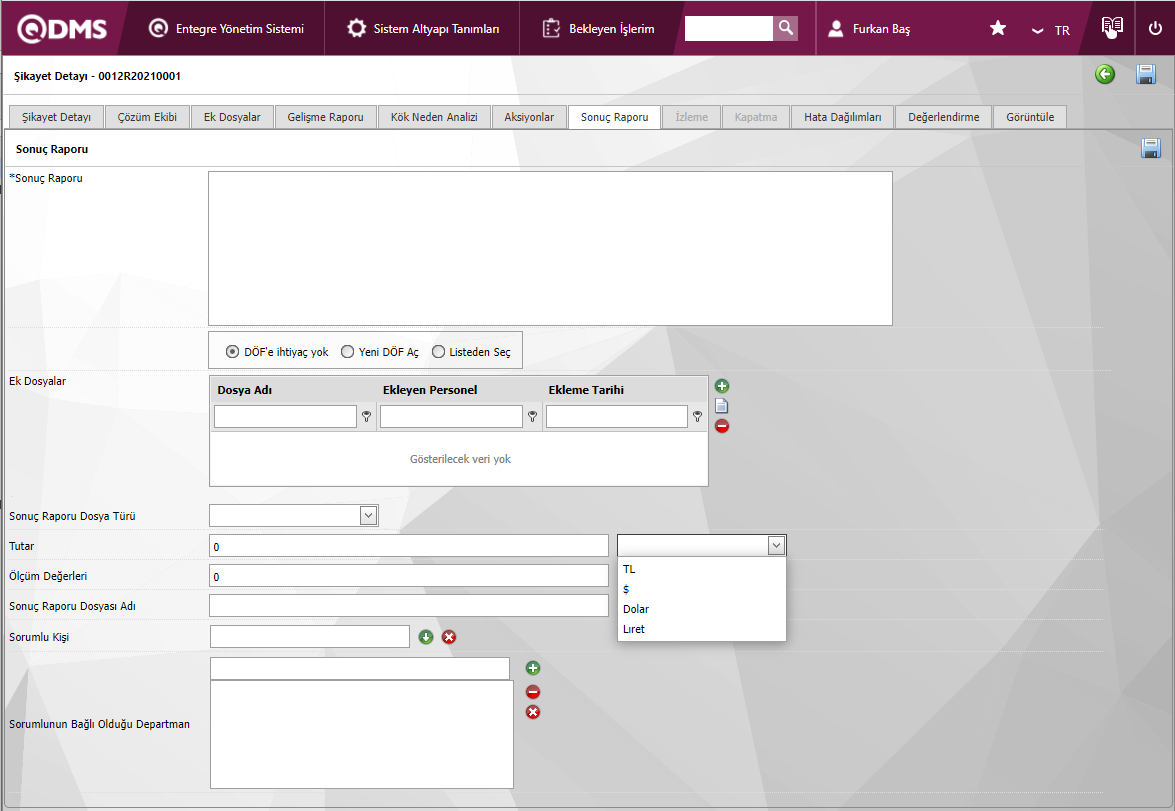Click green select icon next to Sorumlu Kişi
1175x811 pixels.
pyautogui.click(x=426, y=637)
